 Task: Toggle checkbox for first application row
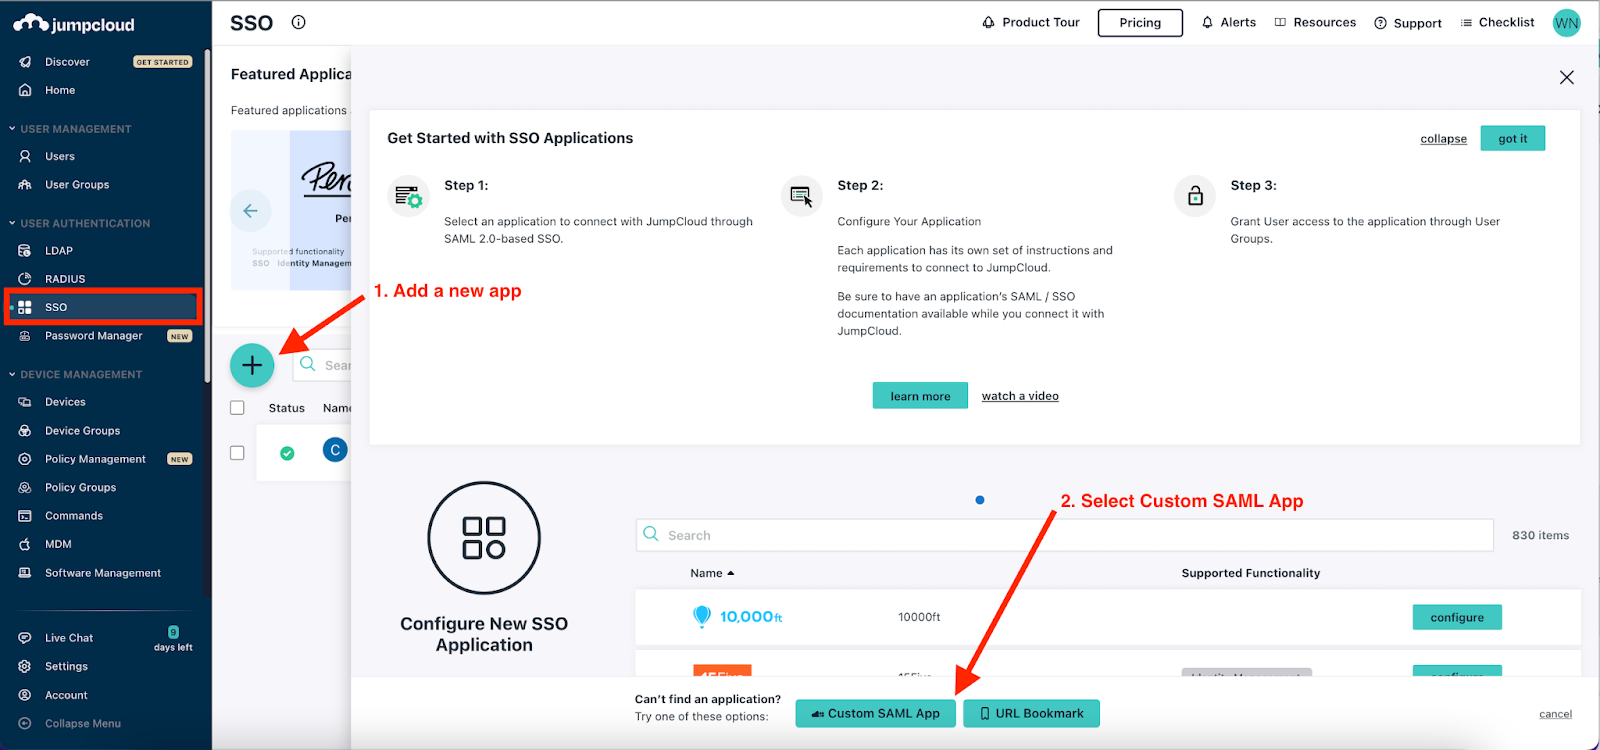237,453
